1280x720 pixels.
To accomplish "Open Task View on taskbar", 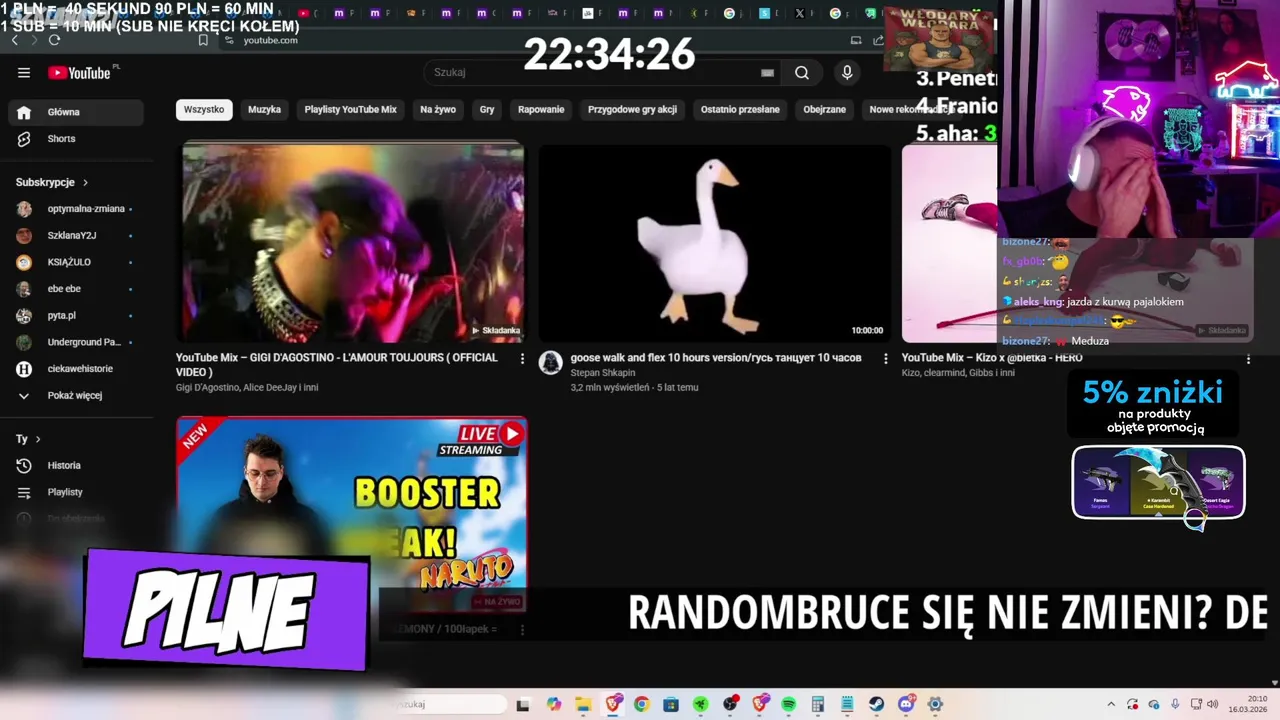I will tap(522, 705).
